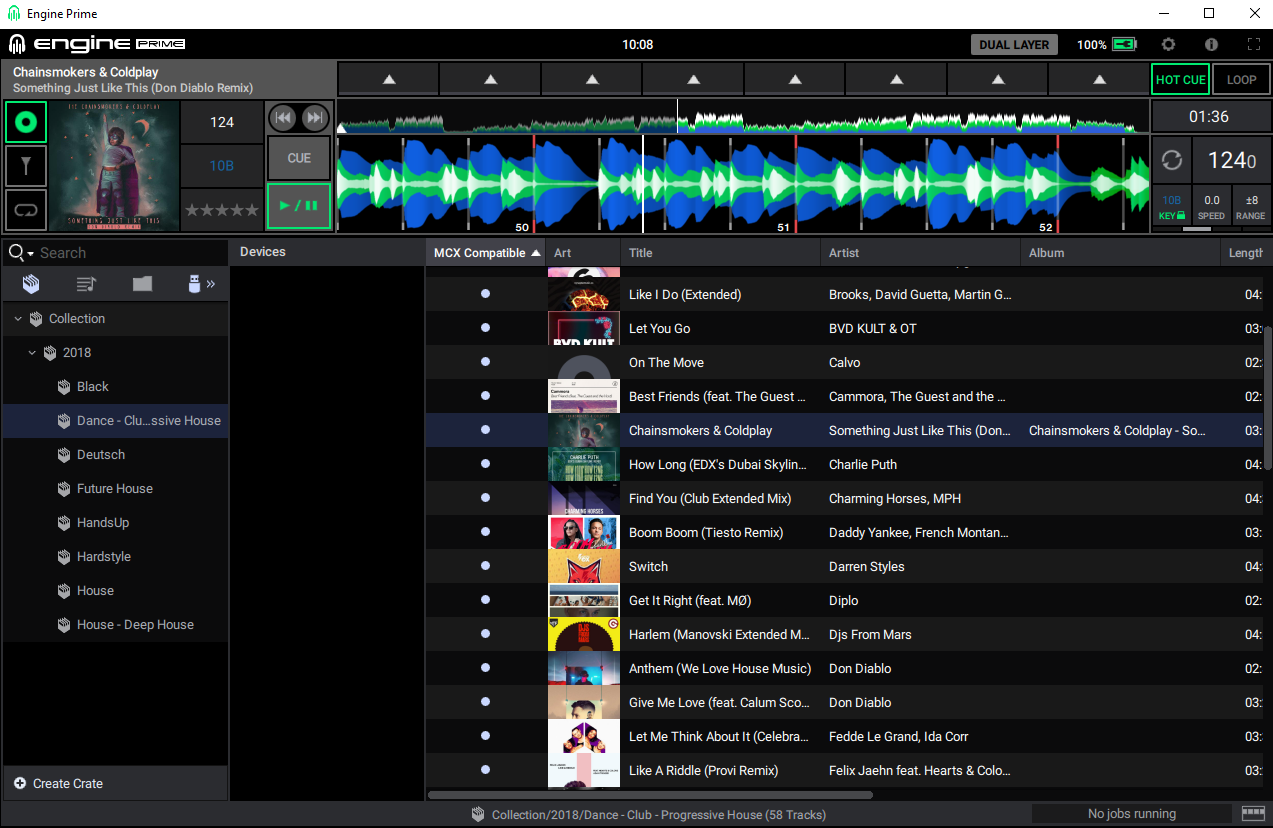Viewport: 1273px width, 828px height.
Task: Set the track star rating
Action: pos(222,210)
